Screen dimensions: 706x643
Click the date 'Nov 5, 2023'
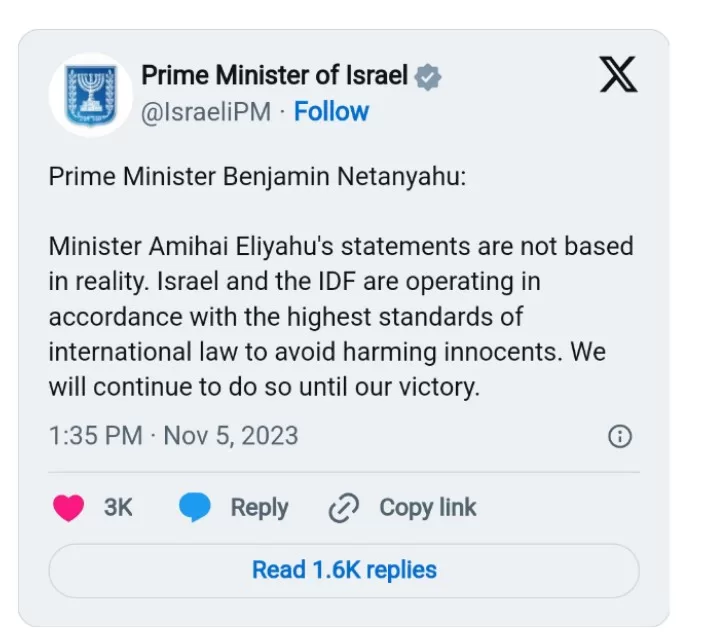[231, 436]
